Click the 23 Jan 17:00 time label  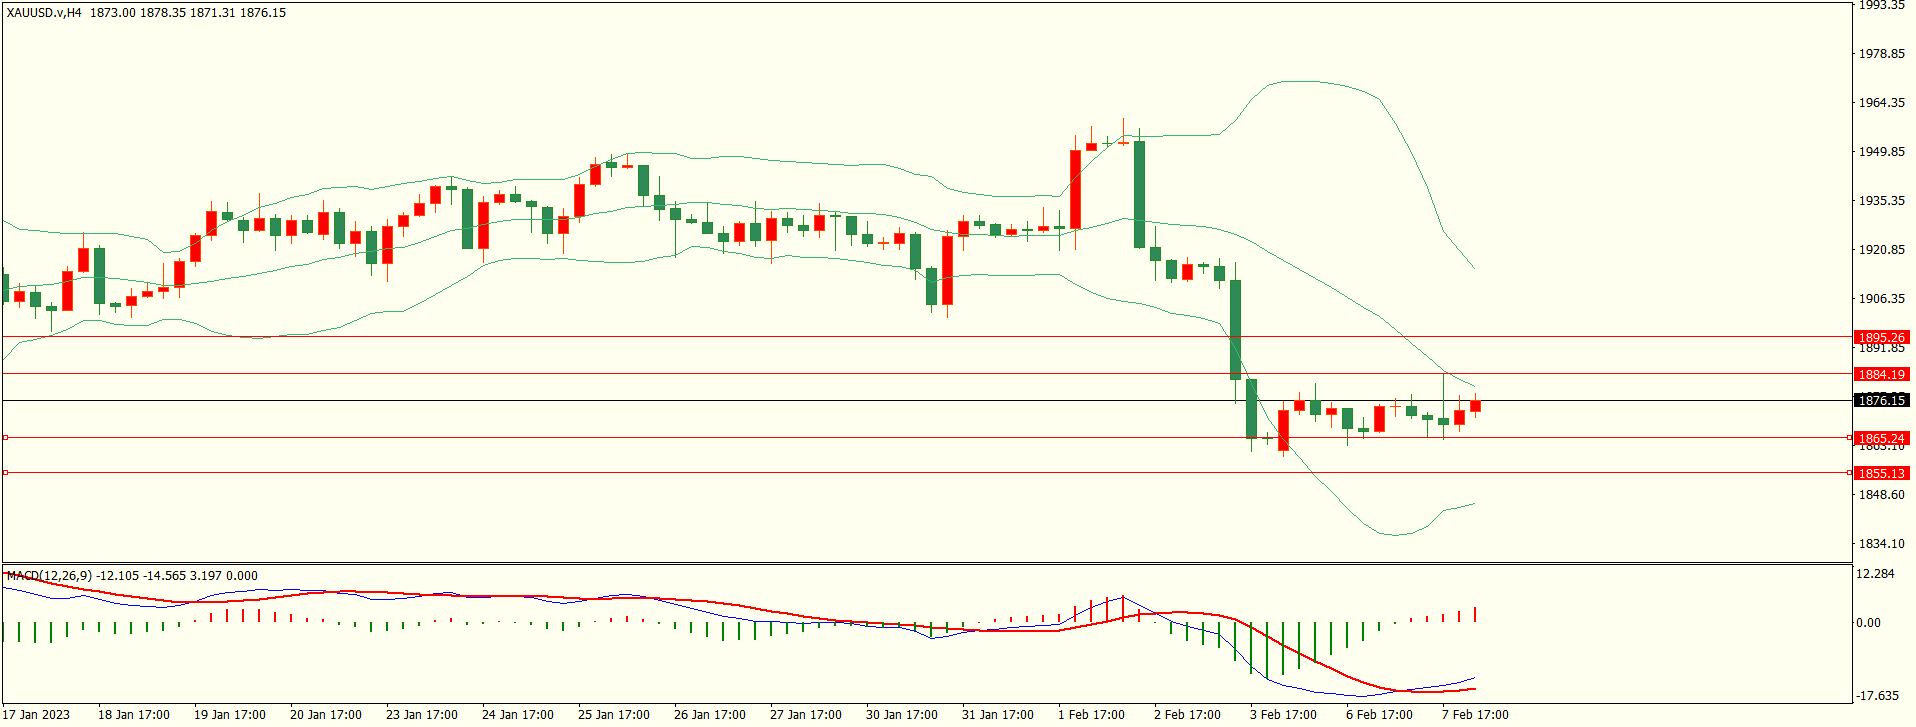[422, 715]
